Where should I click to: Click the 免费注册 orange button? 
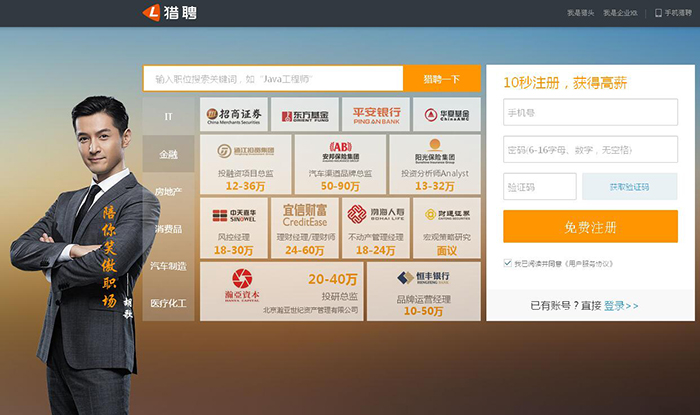(590, 227)
